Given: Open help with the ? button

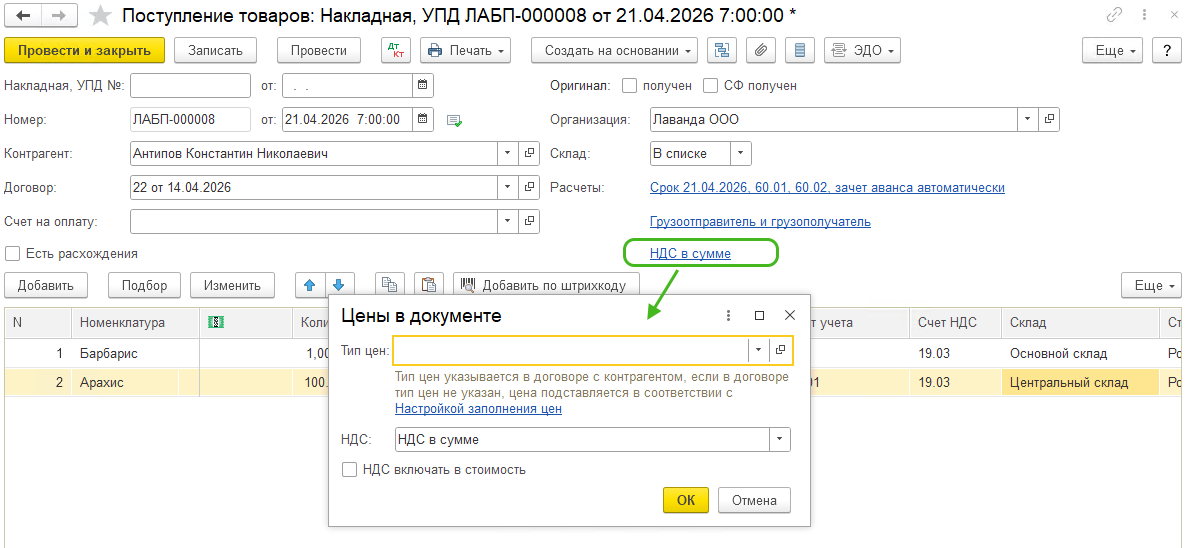Looking at the screenshot, I should point(1167,50).
